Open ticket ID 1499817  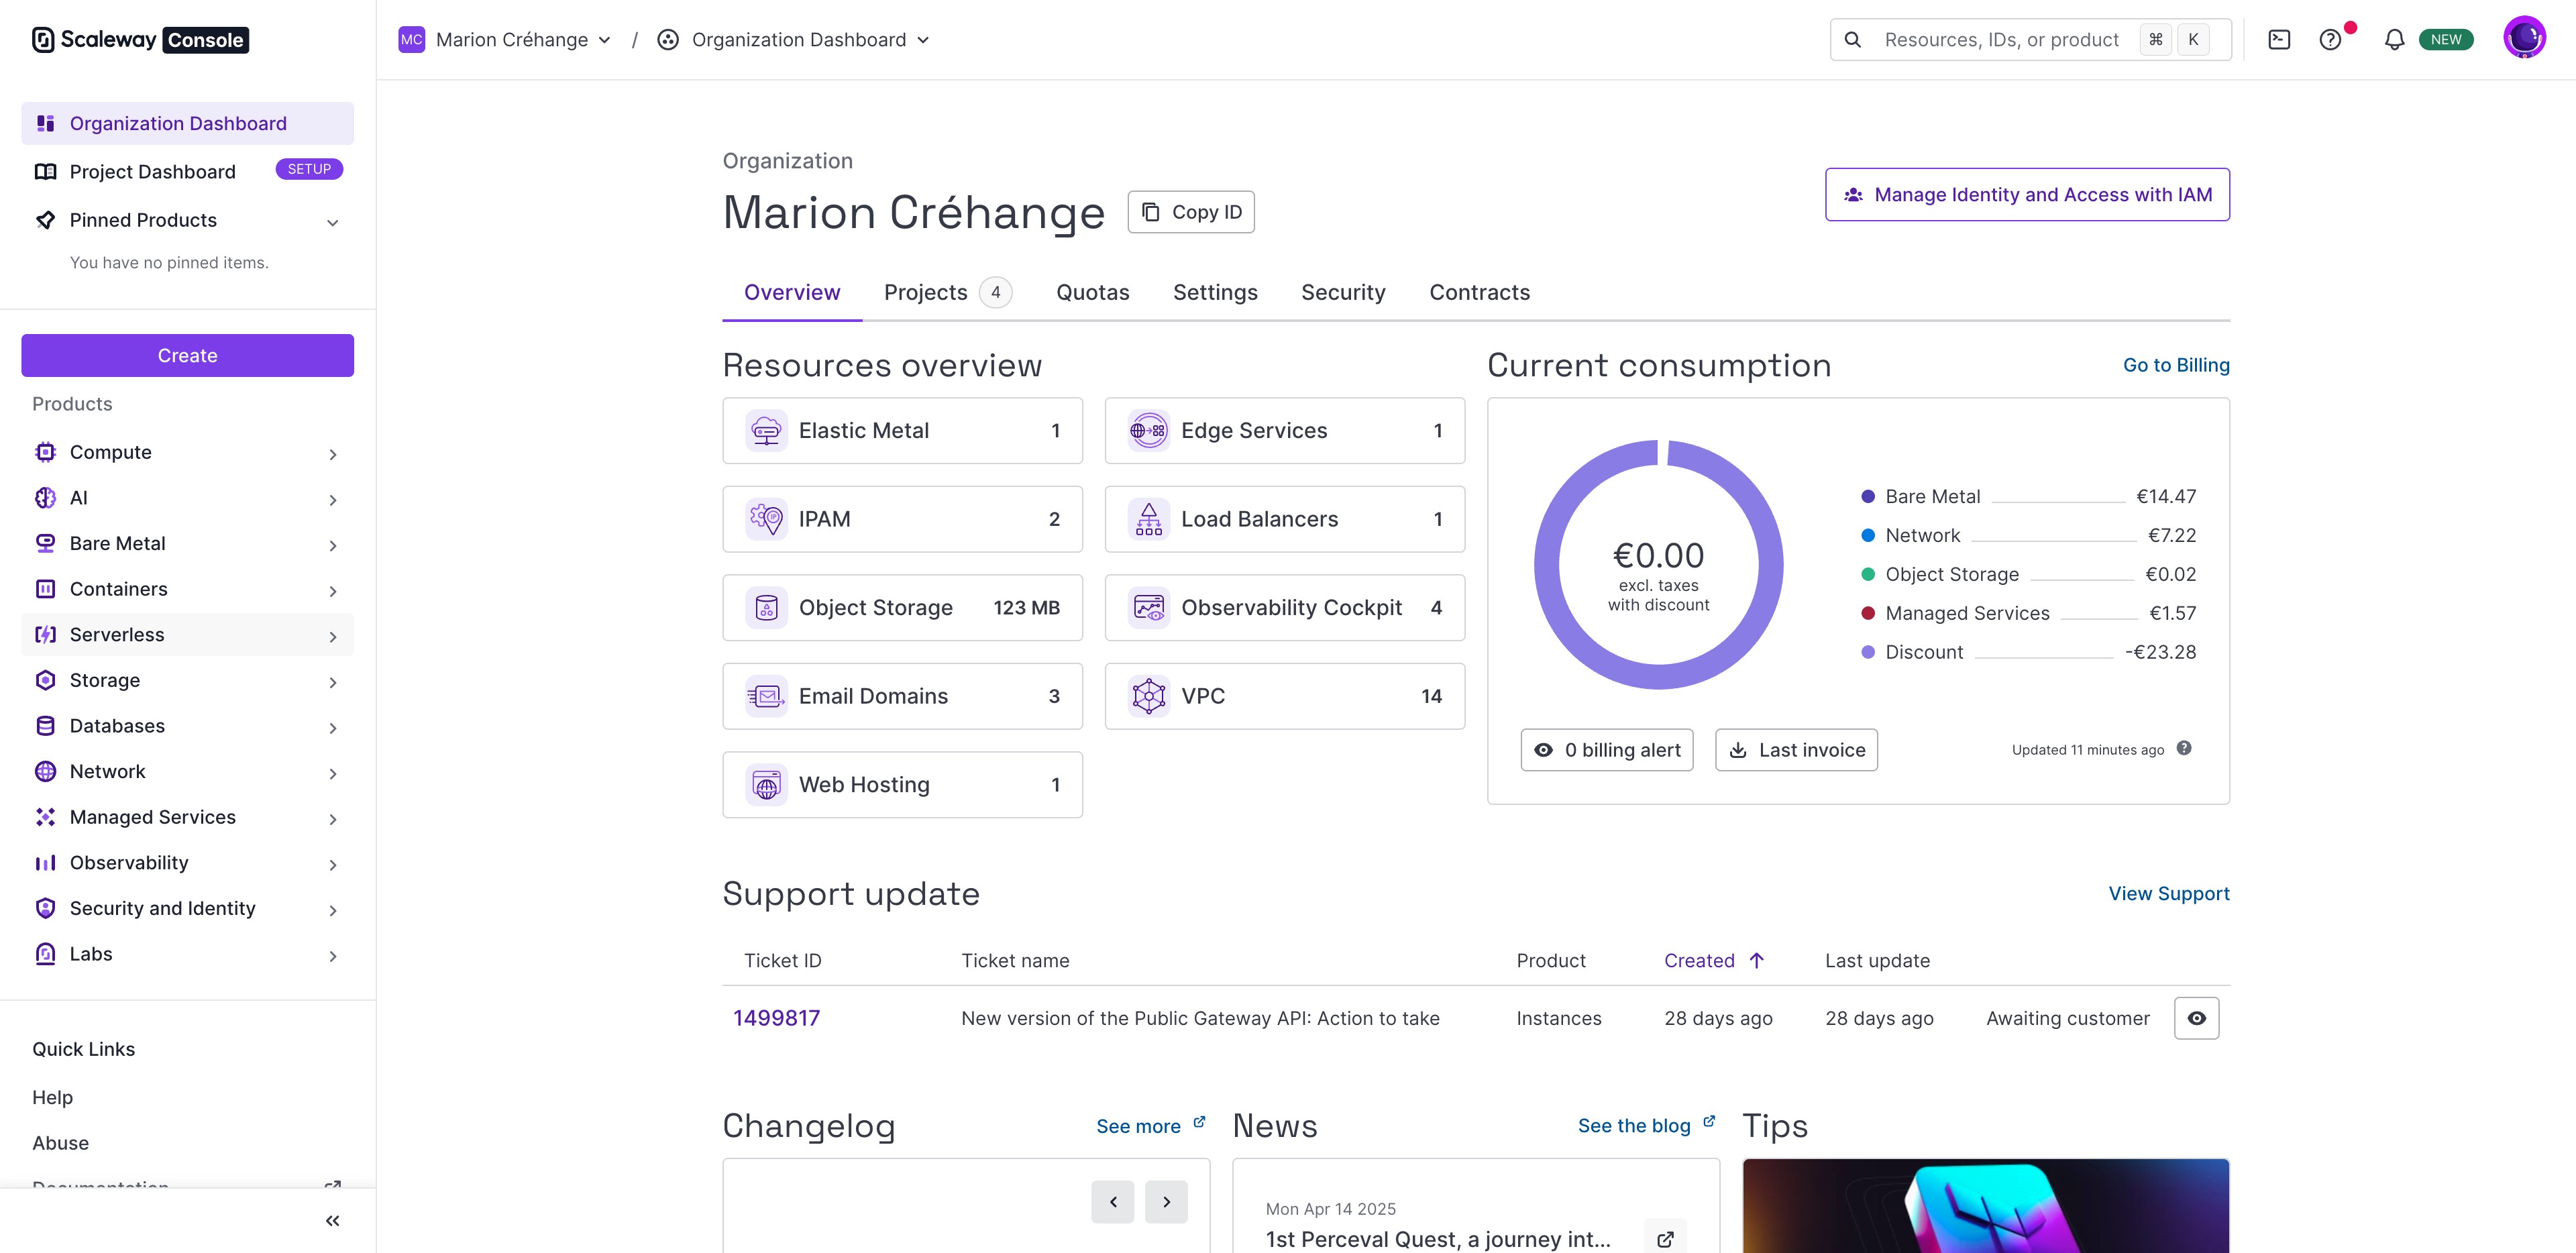[x=776, y=1018]
